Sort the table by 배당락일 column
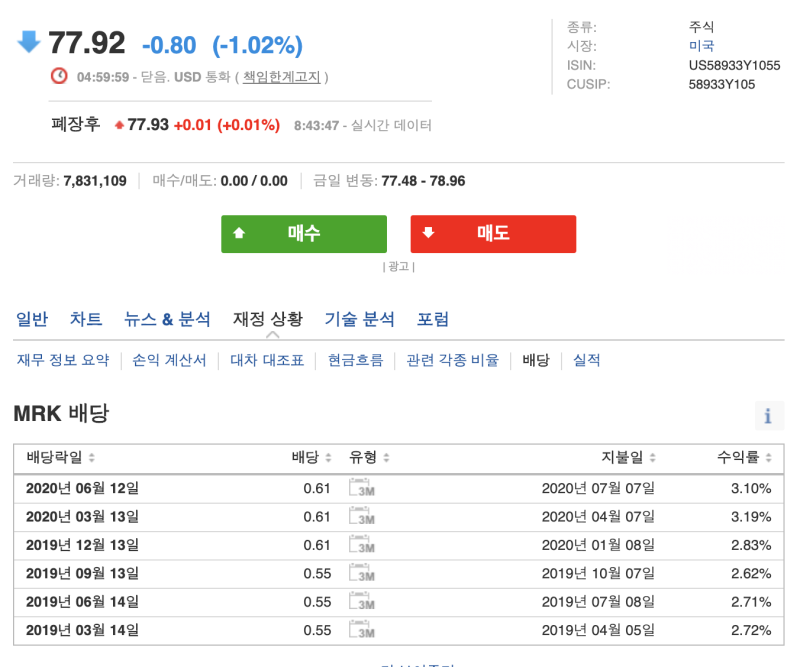The width and height of the screenshot is (800, 667). pos(92,457)
